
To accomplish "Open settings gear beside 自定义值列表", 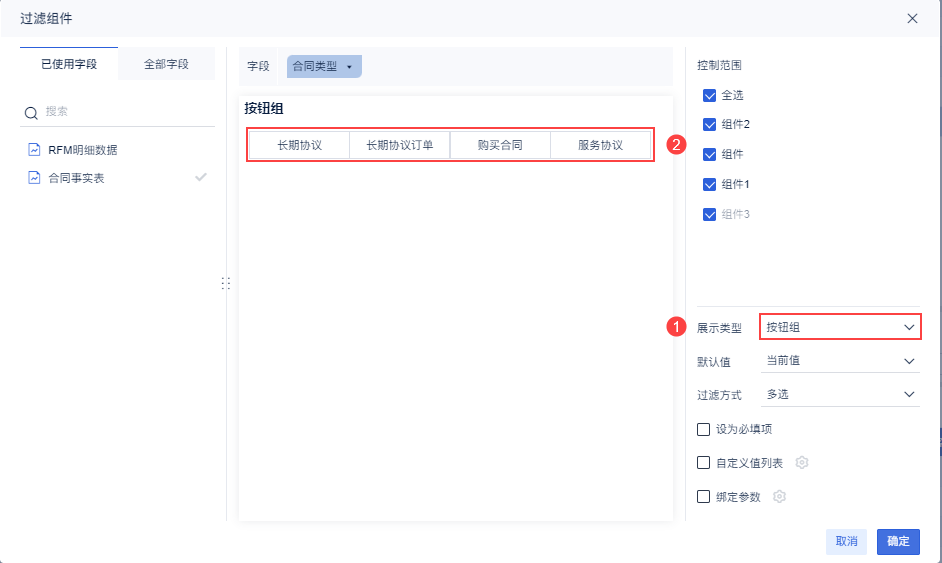I will tap(801, 463).
